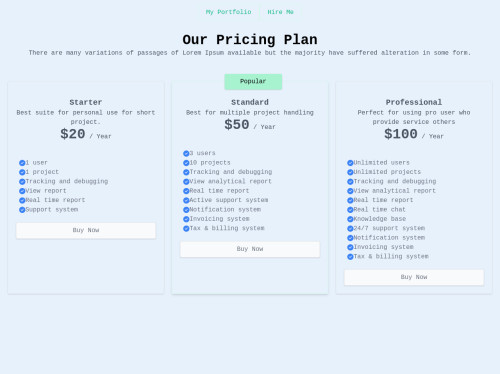The width and height of the screenshot is (500, 374).
Task: Click check icon beside 'Real time chat'
Action: (350, 210)
